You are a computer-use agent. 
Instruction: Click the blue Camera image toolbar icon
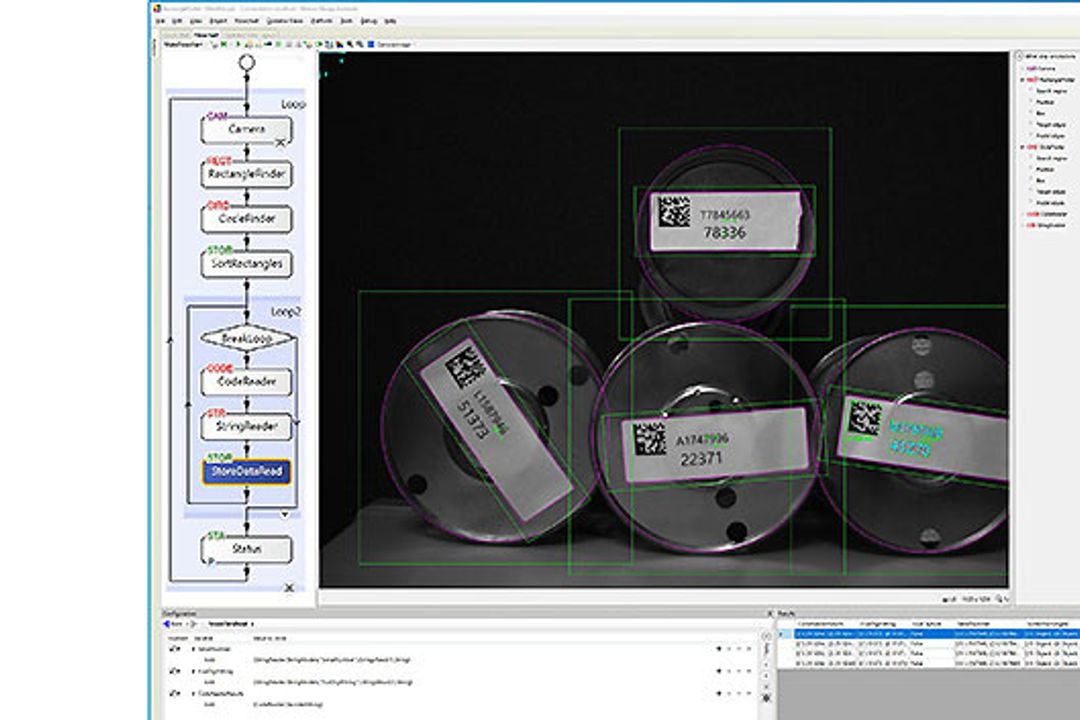pos(371,44)
